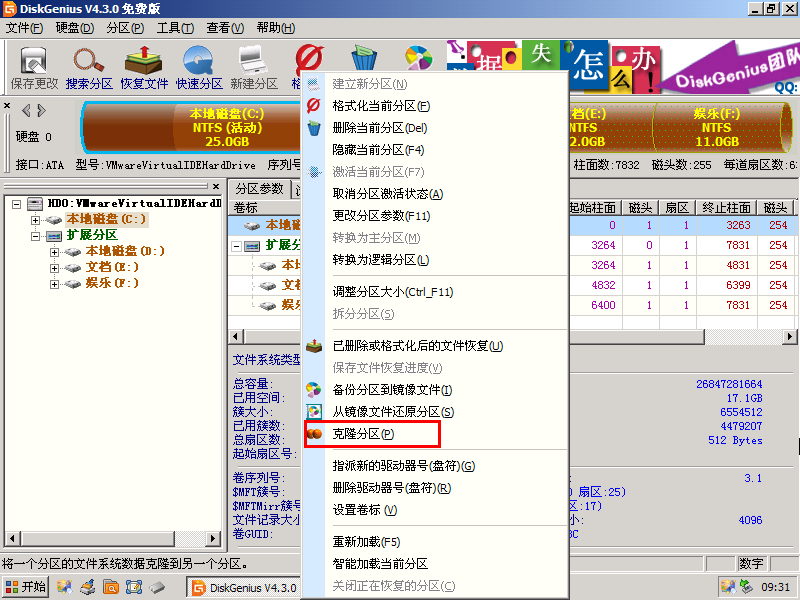Choose 重新加载(F5) entry

point(436,541)
